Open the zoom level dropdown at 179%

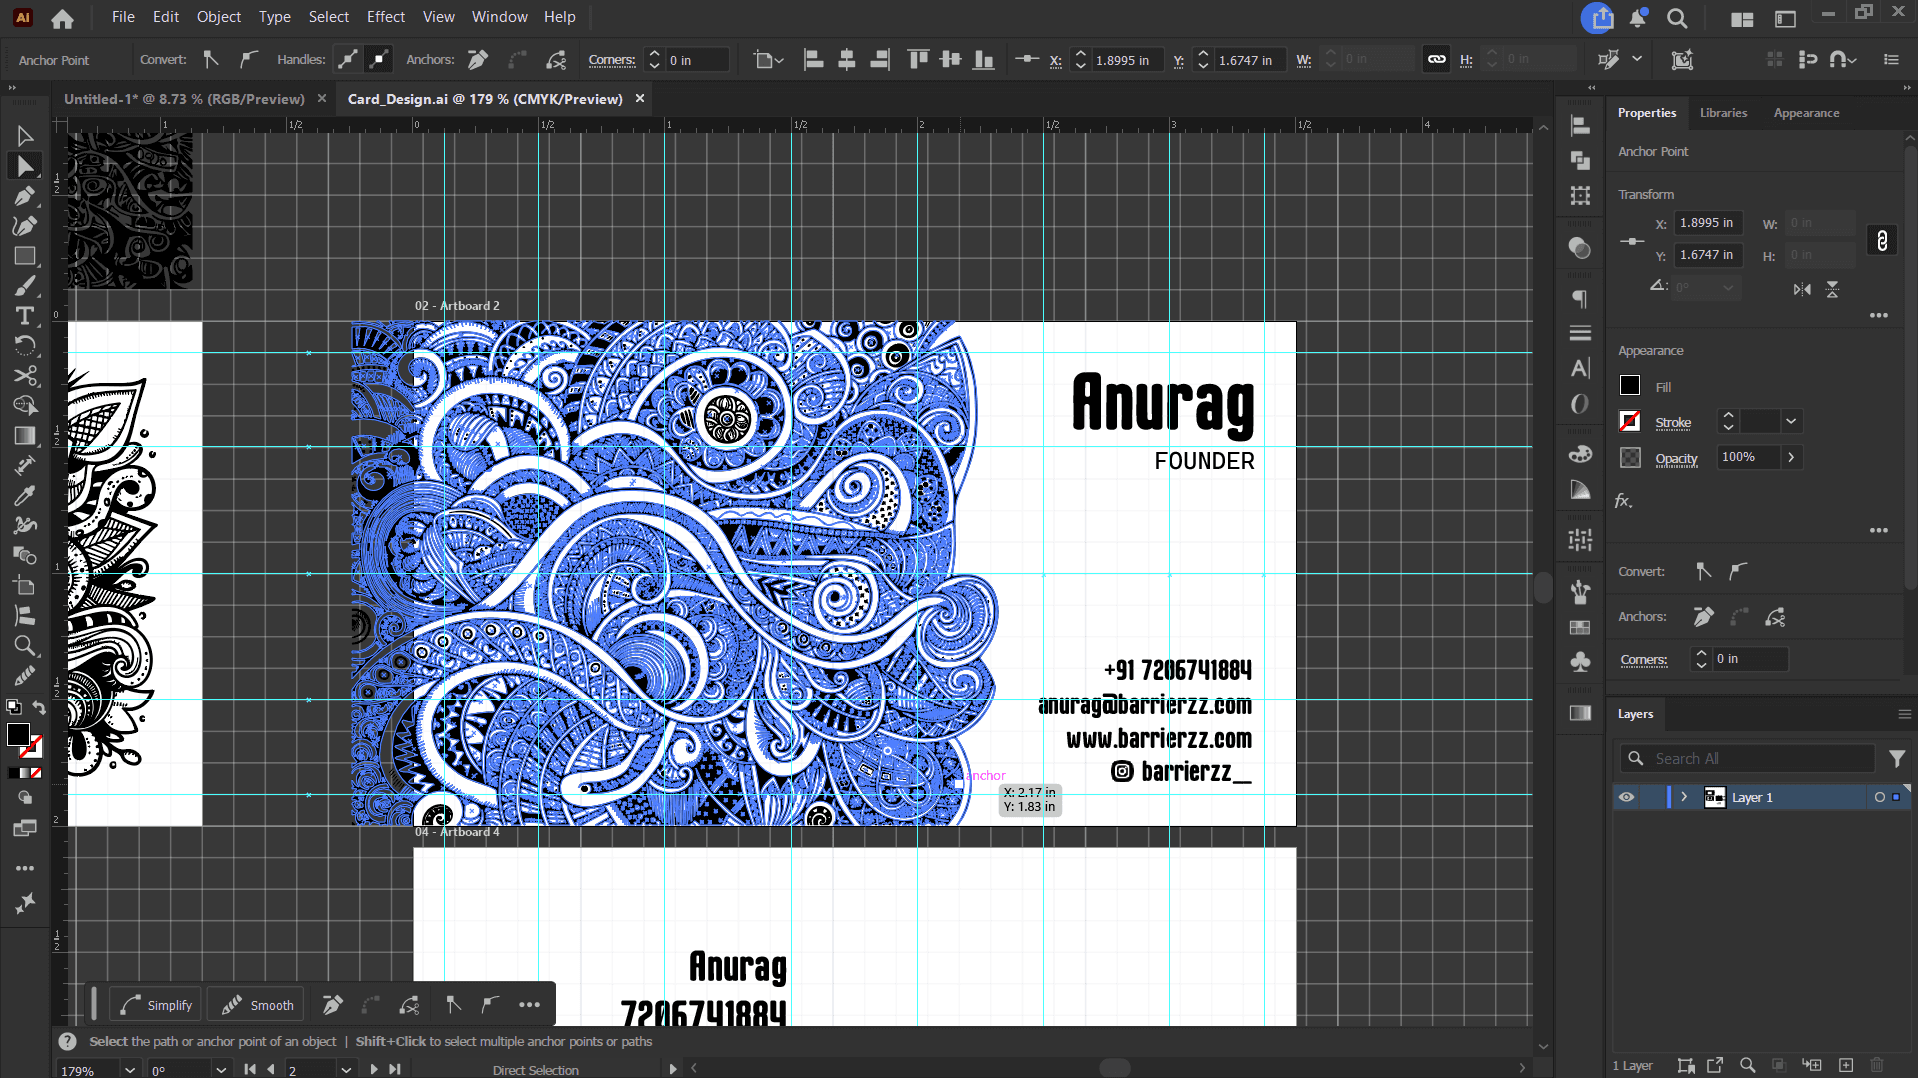[x=130, y=1069]
